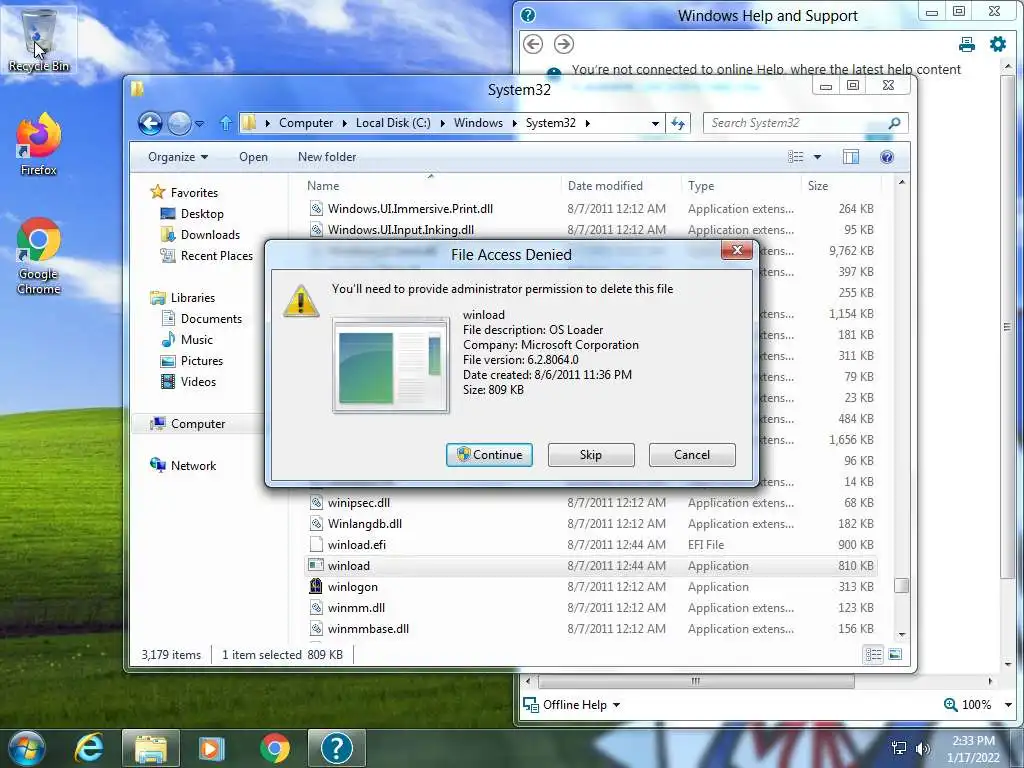The height and width of the screenshot is (768, 1024).
Task: Refresh the System32 folder view
Action: 678,123
